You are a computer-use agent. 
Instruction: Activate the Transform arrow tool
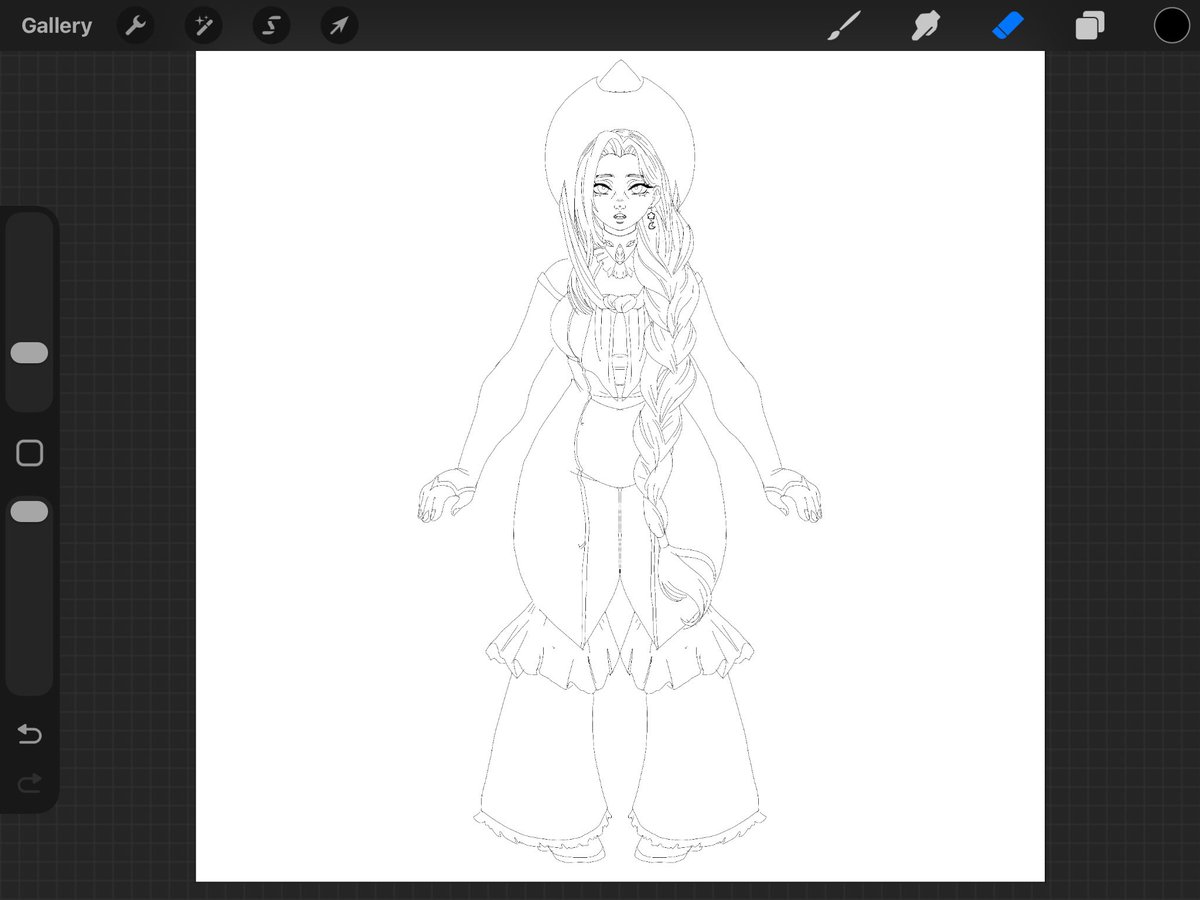tap(339, 25)
